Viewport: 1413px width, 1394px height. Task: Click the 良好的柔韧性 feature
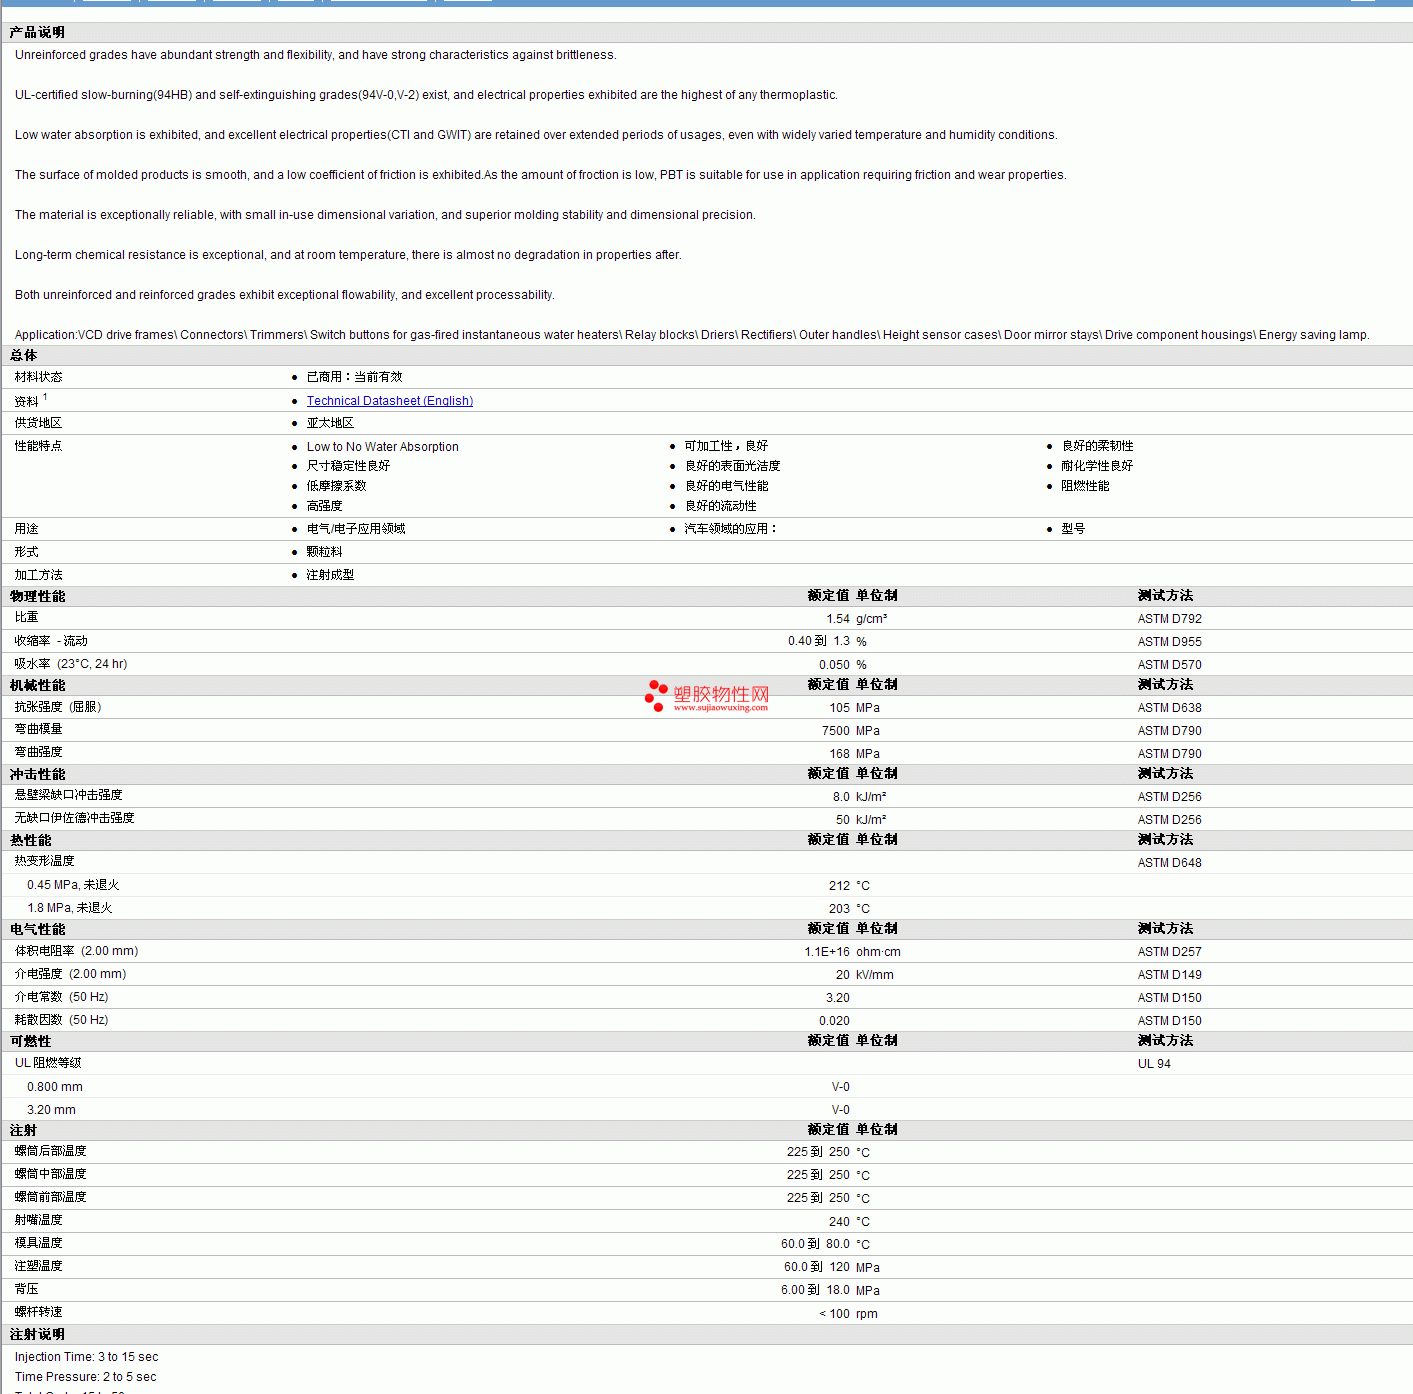(1097, 446)
